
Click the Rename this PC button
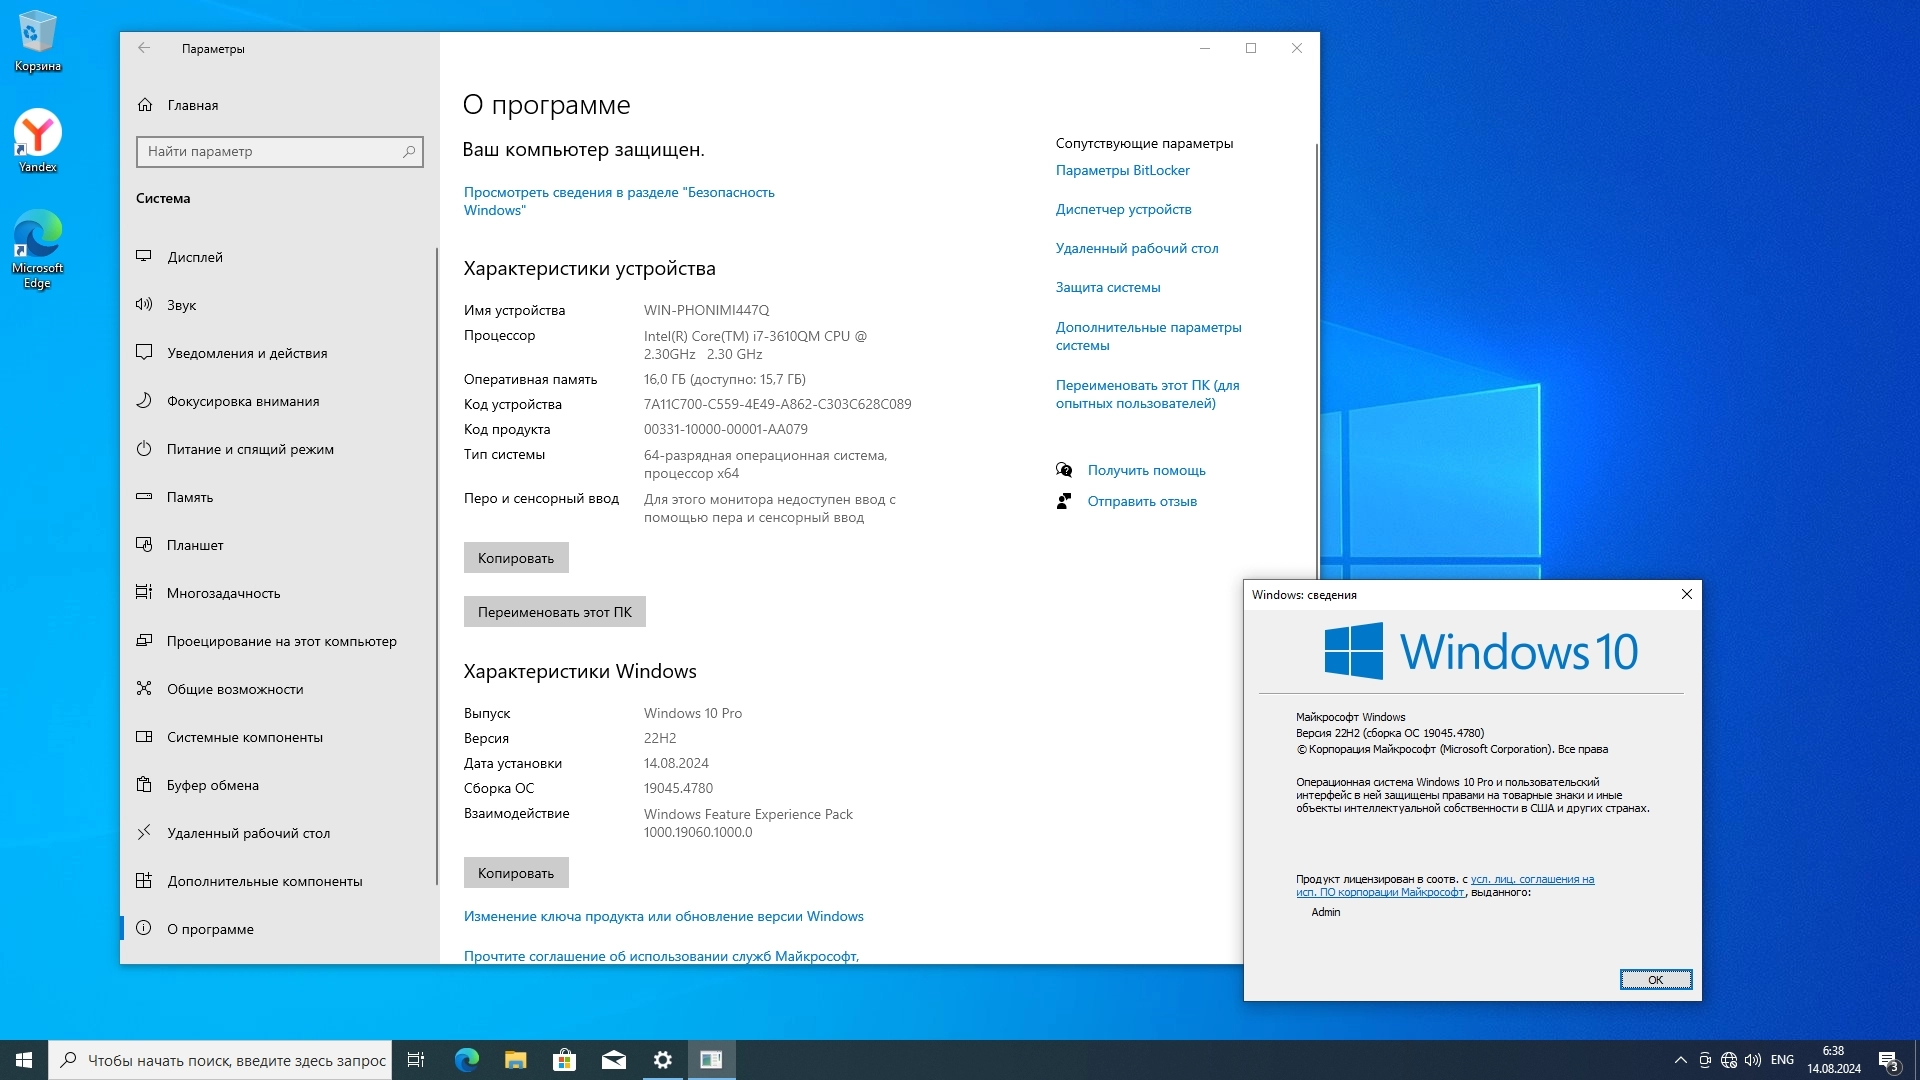tap(554, 612)
